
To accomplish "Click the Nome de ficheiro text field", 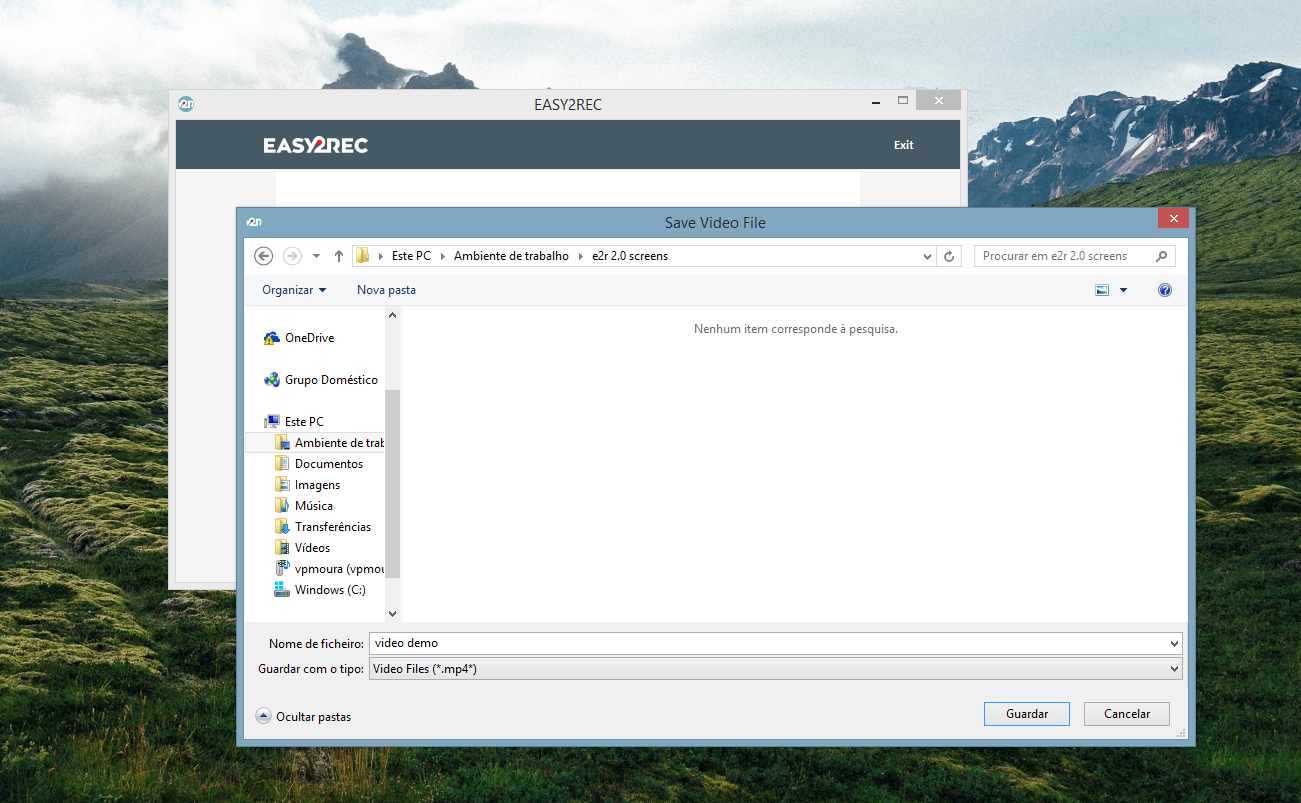I will 768,643.
